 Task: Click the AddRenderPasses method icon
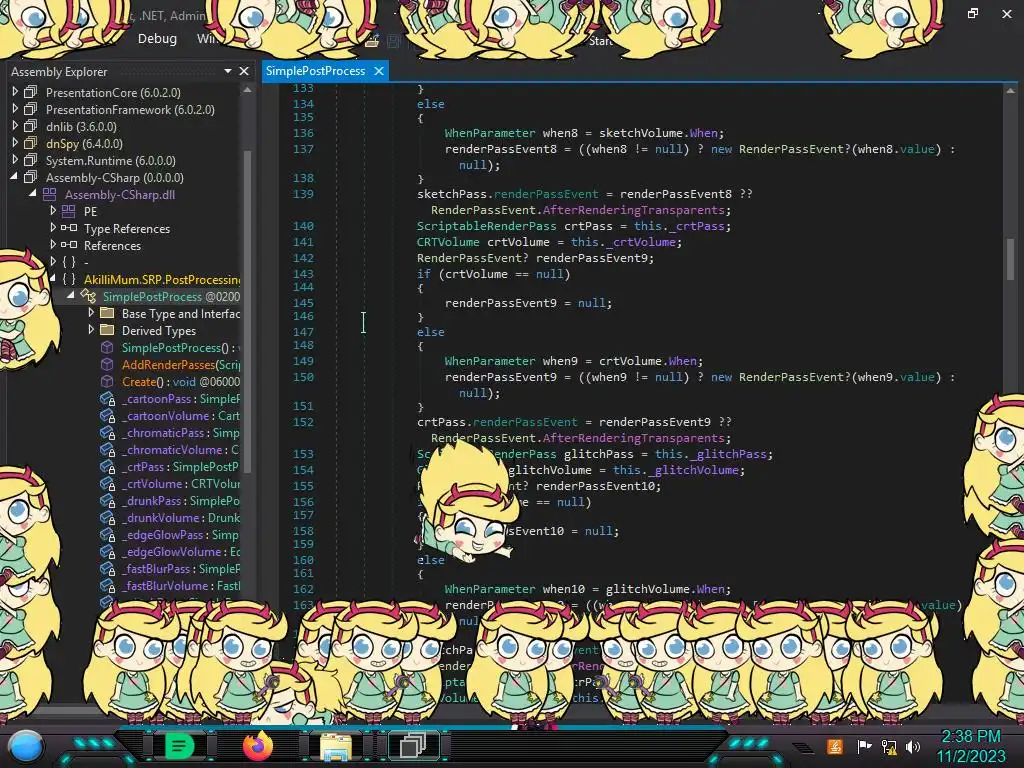pyautogui.click(x=107, y=364)
